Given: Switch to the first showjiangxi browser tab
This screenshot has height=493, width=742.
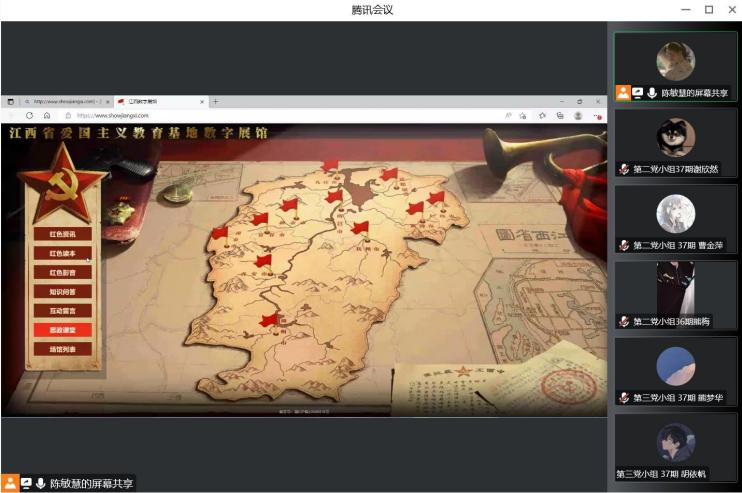Looking at the screenshot, I should [x=66, y=101].
